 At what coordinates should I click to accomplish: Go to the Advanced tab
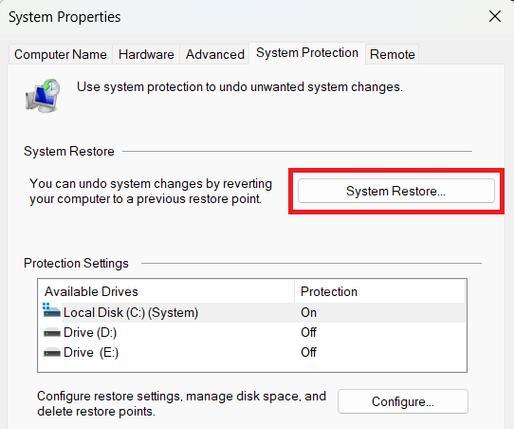pos(215,54)
